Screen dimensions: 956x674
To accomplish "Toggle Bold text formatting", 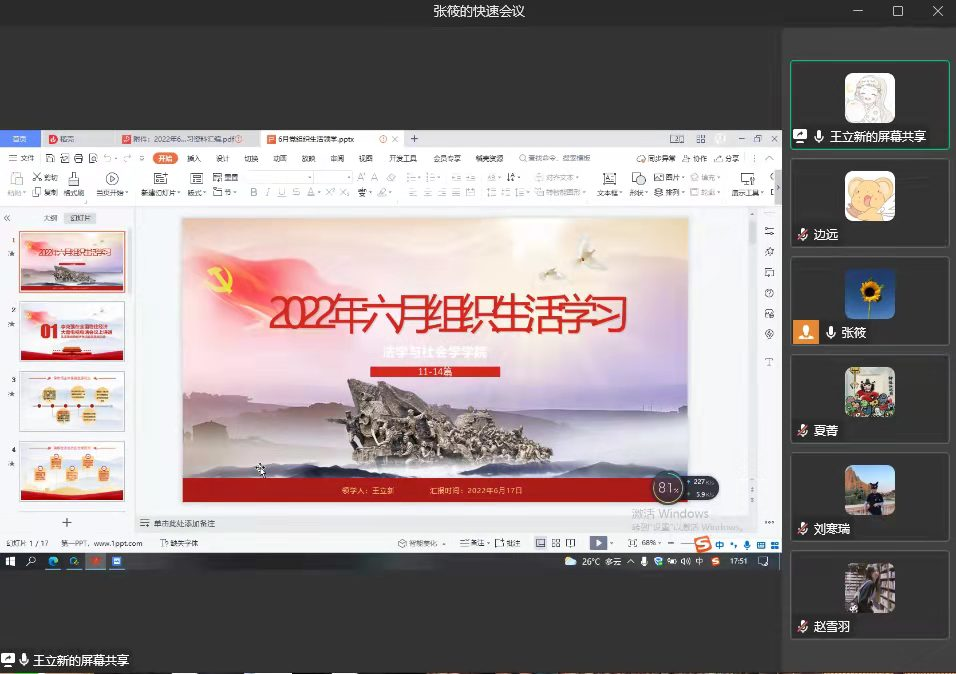I will coord(254,192).
